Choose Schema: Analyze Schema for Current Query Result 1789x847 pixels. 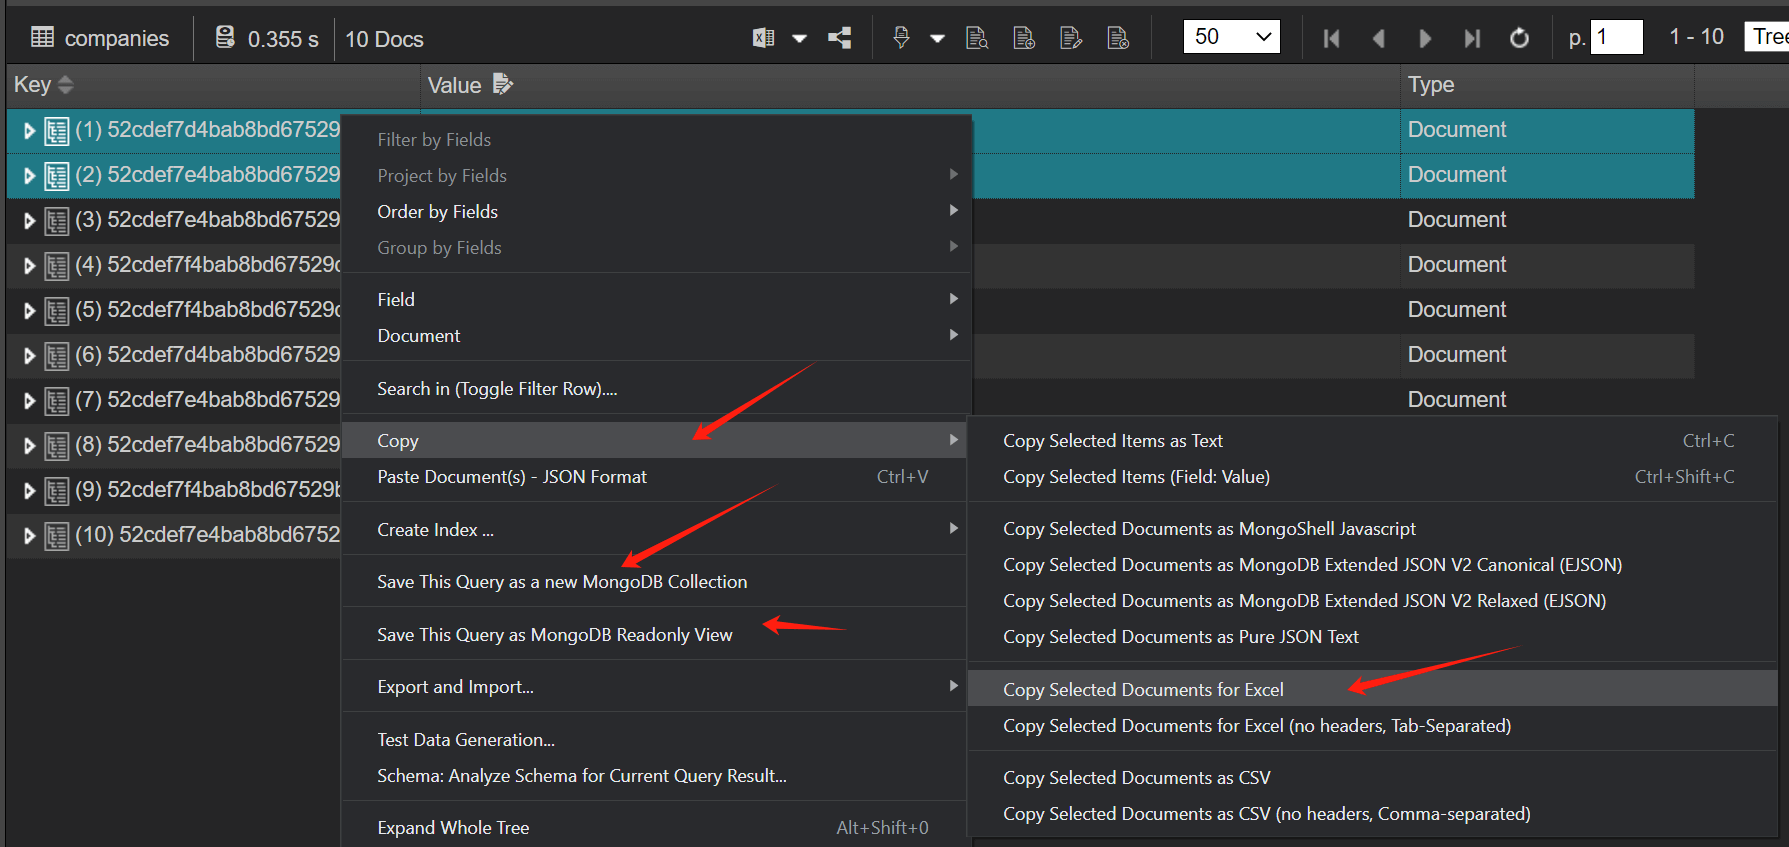655,775
